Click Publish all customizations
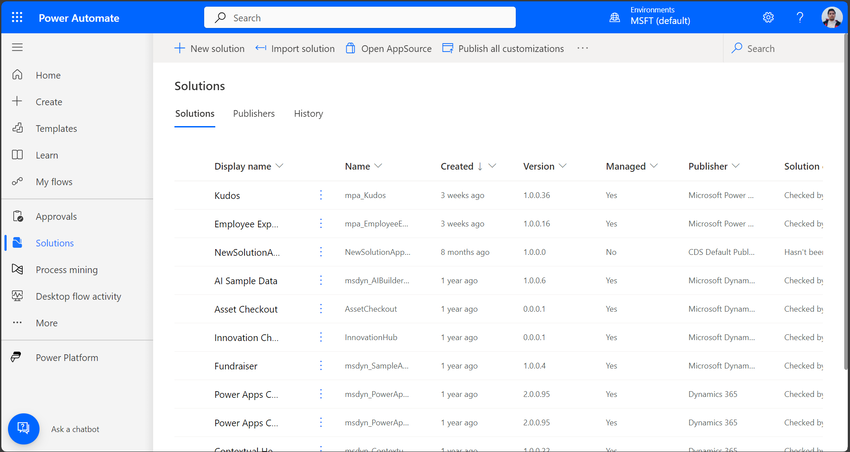Image resolution: width=850 pixels, height=452 pixels. point(503,48)
